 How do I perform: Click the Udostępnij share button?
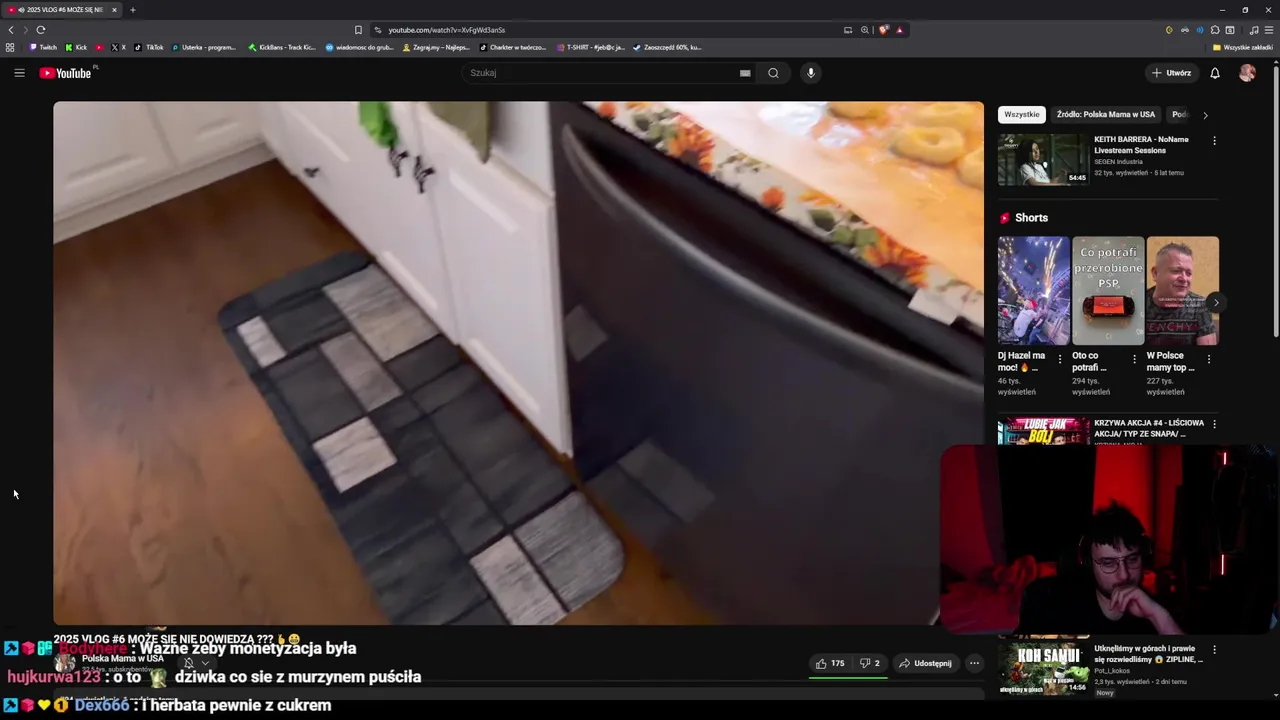tap(925, 663)
